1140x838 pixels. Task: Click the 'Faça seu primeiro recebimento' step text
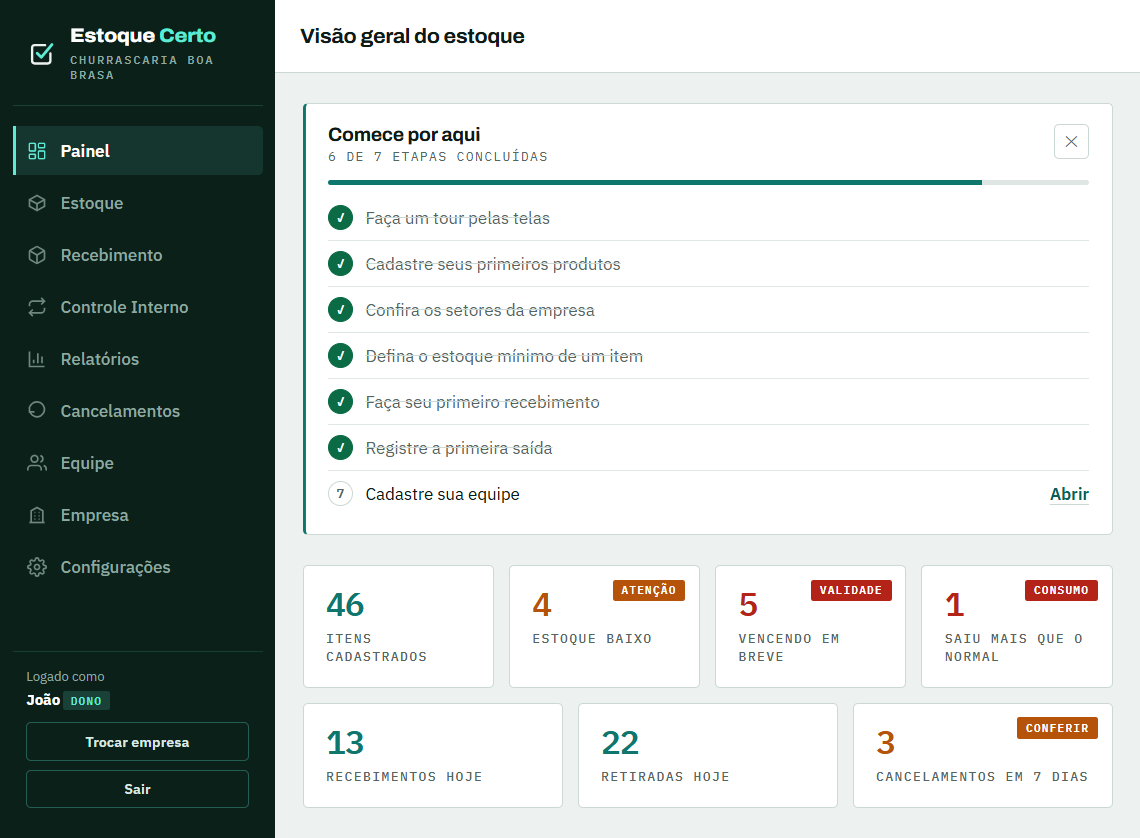(482, 402)
